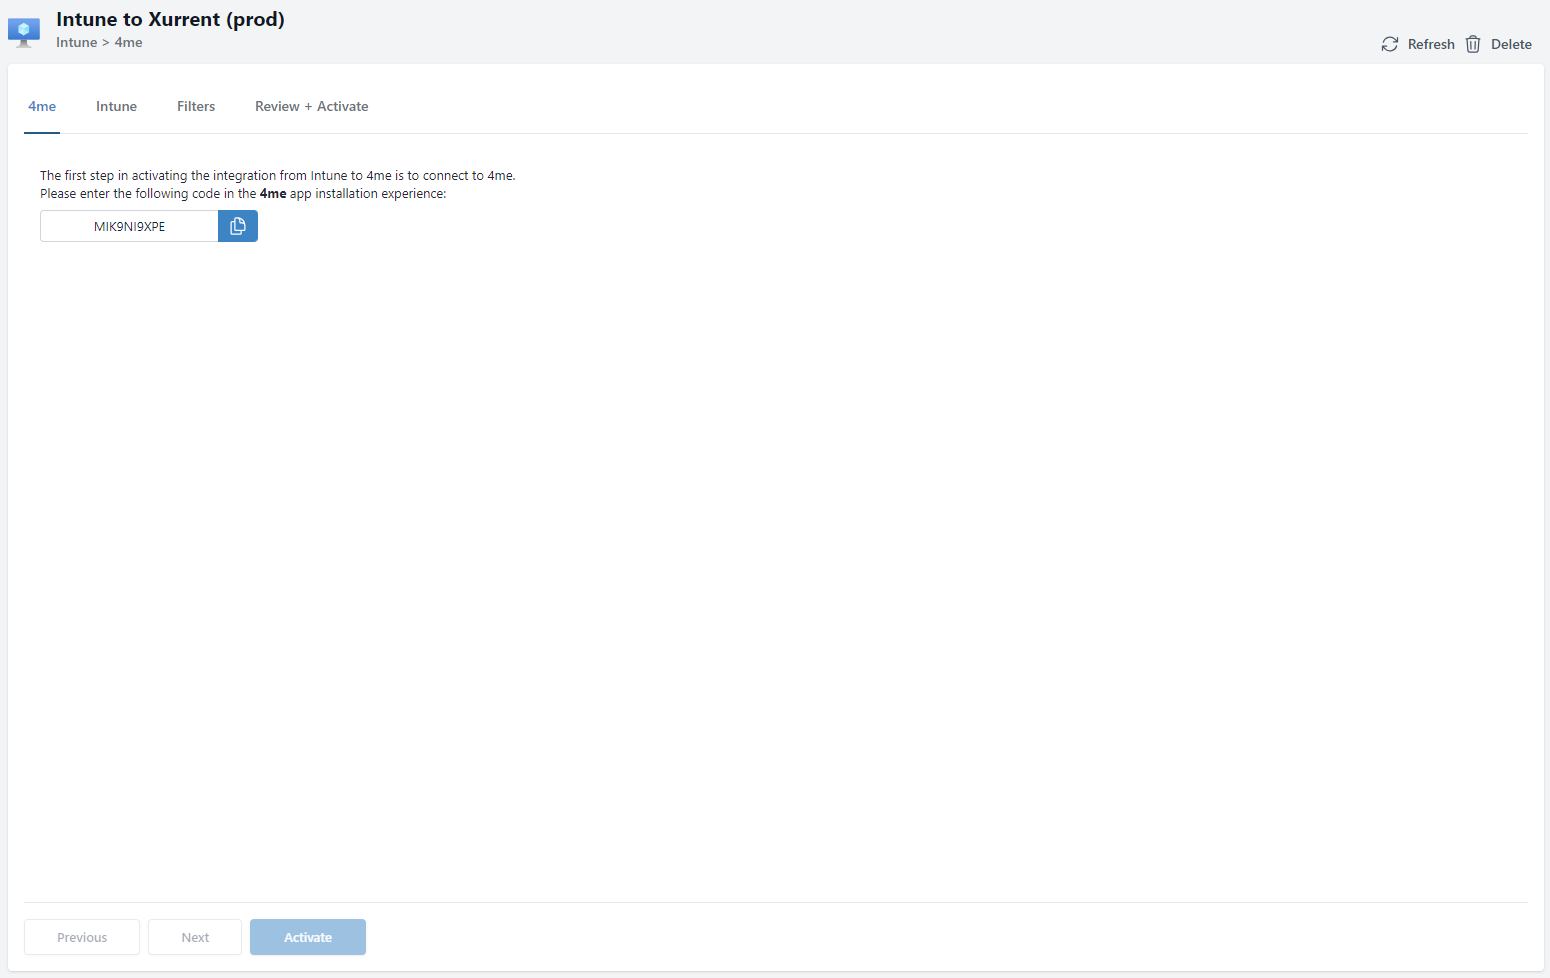1550x978 pixels.
Task: Click the MIK9NI9XPE code field
Action: tap(129, 226)
